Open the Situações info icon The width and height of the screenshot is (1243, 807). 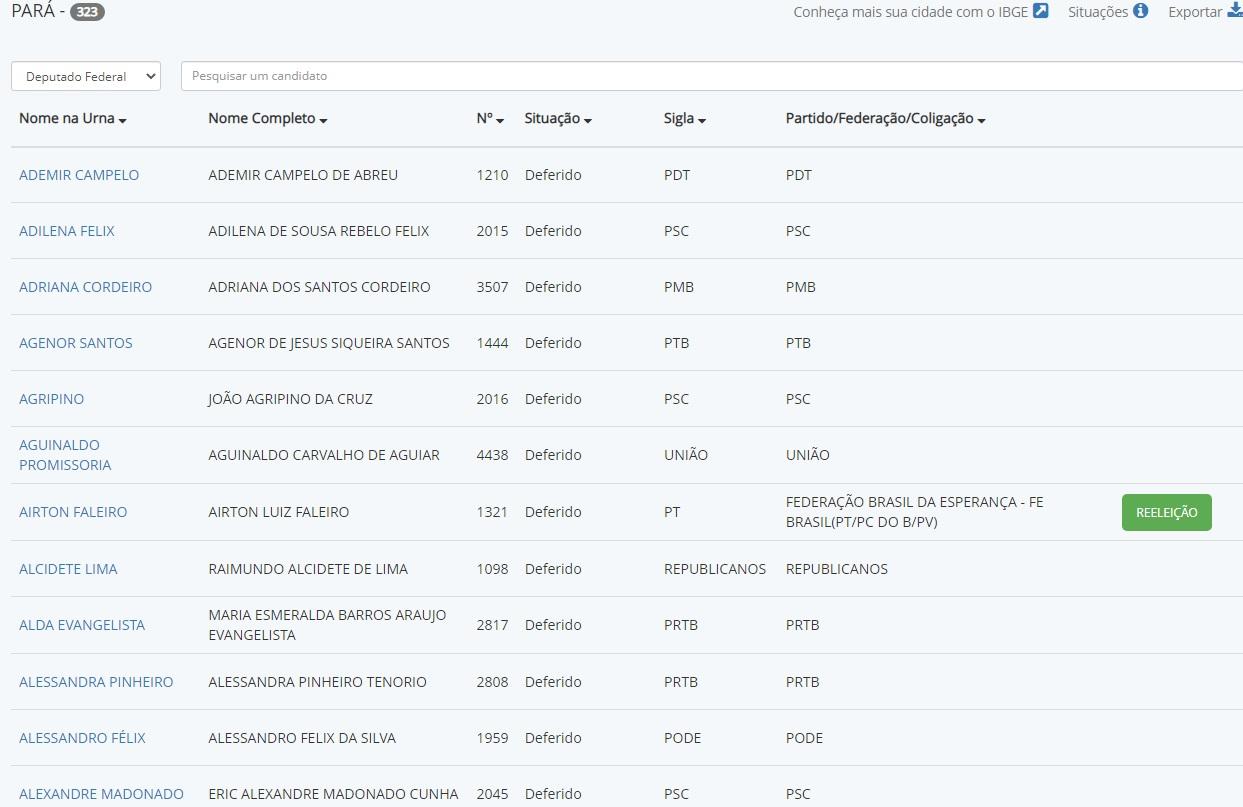(x=1140, y=12)
